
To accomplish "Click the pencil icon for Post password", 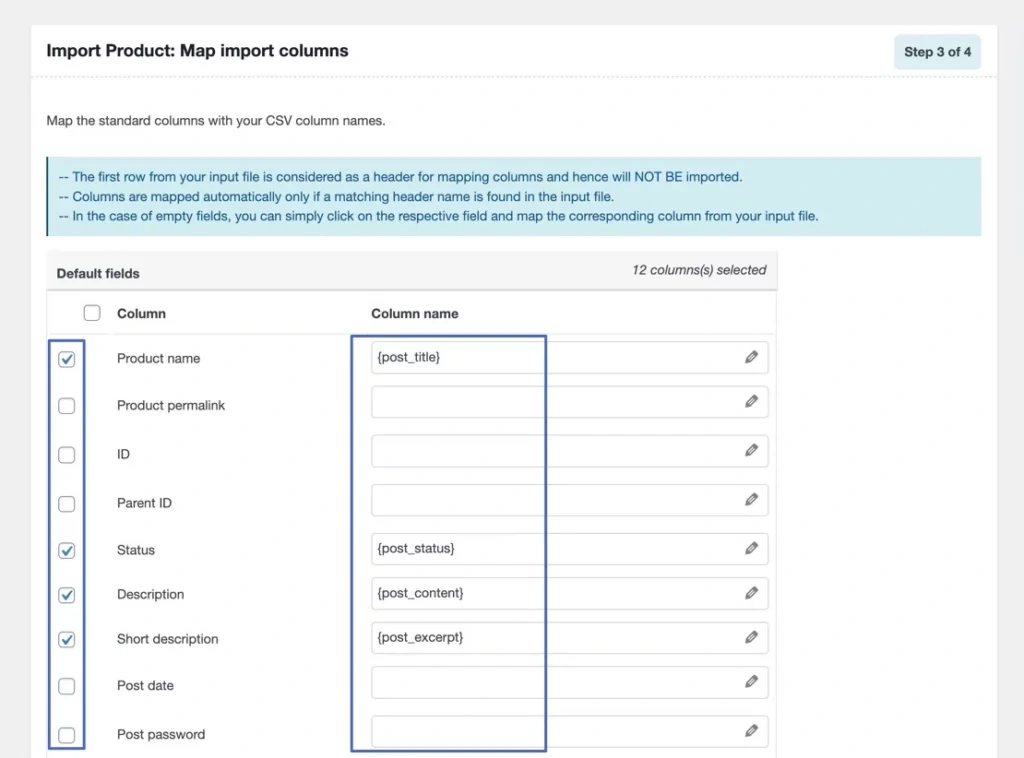I will coord(751,731).
